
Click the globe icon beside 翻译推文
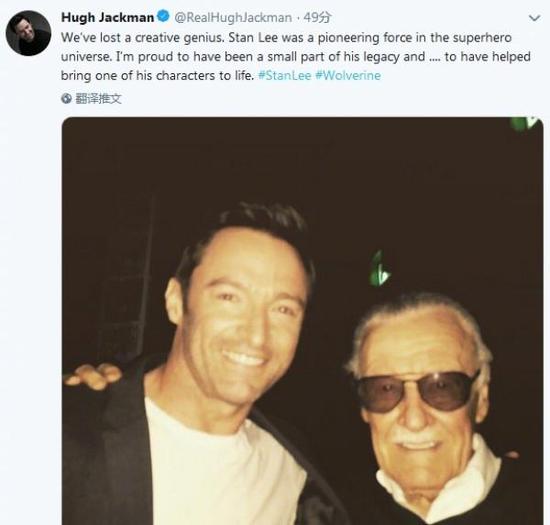point(66,99)
